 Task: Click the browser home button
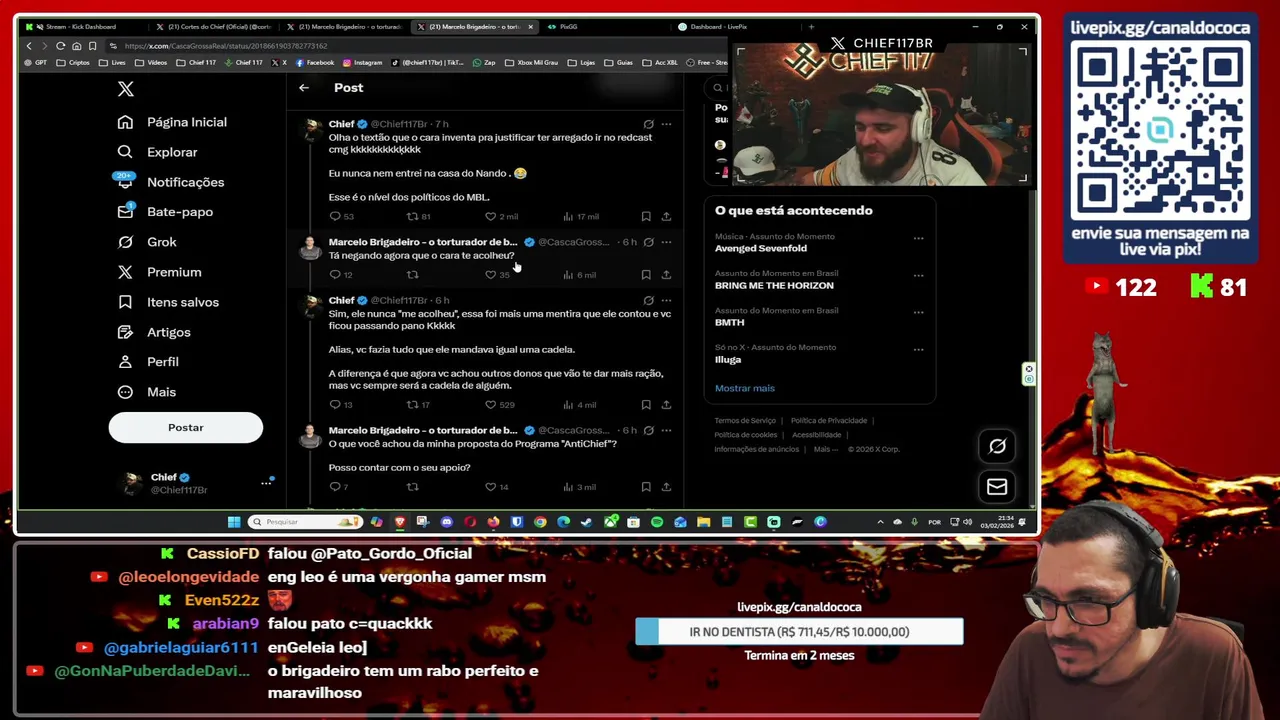click(x=76, y=46)
